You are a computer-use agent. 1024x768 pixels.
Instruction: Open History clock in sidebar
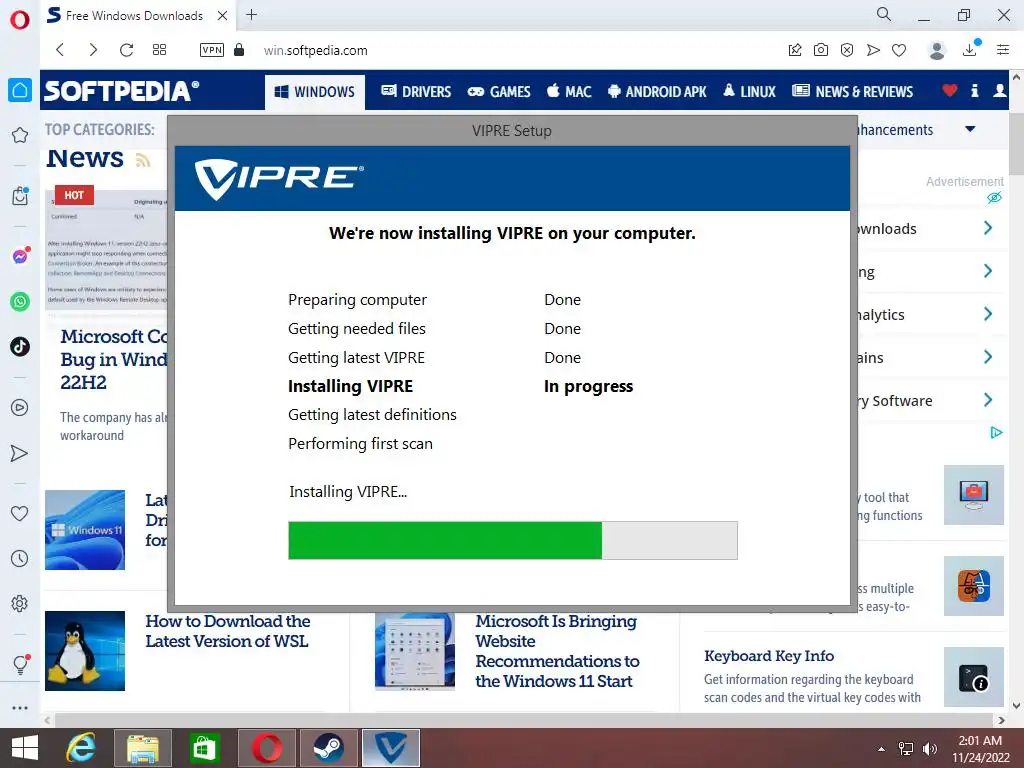[20, 558]
